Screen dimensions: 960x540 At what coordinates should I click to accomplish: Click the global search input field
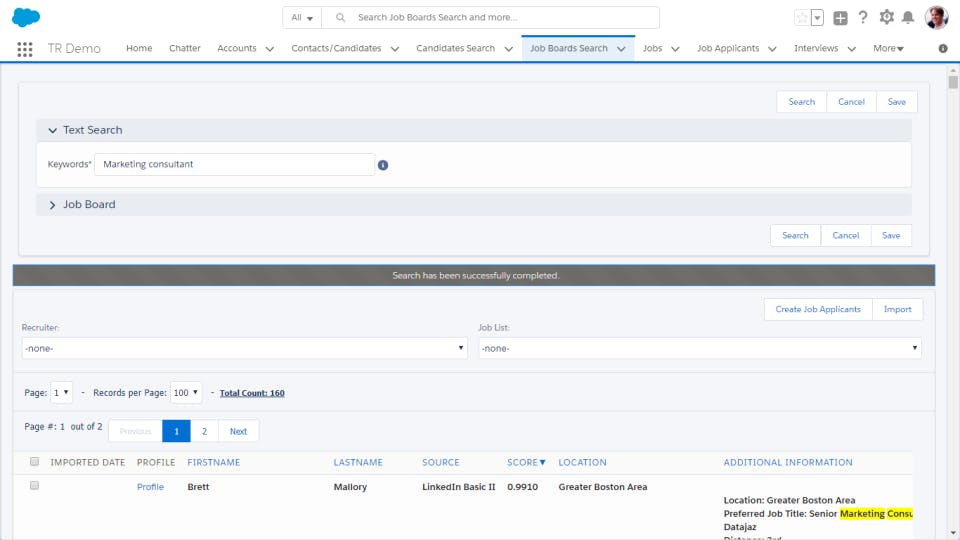[x=490, y=18]
